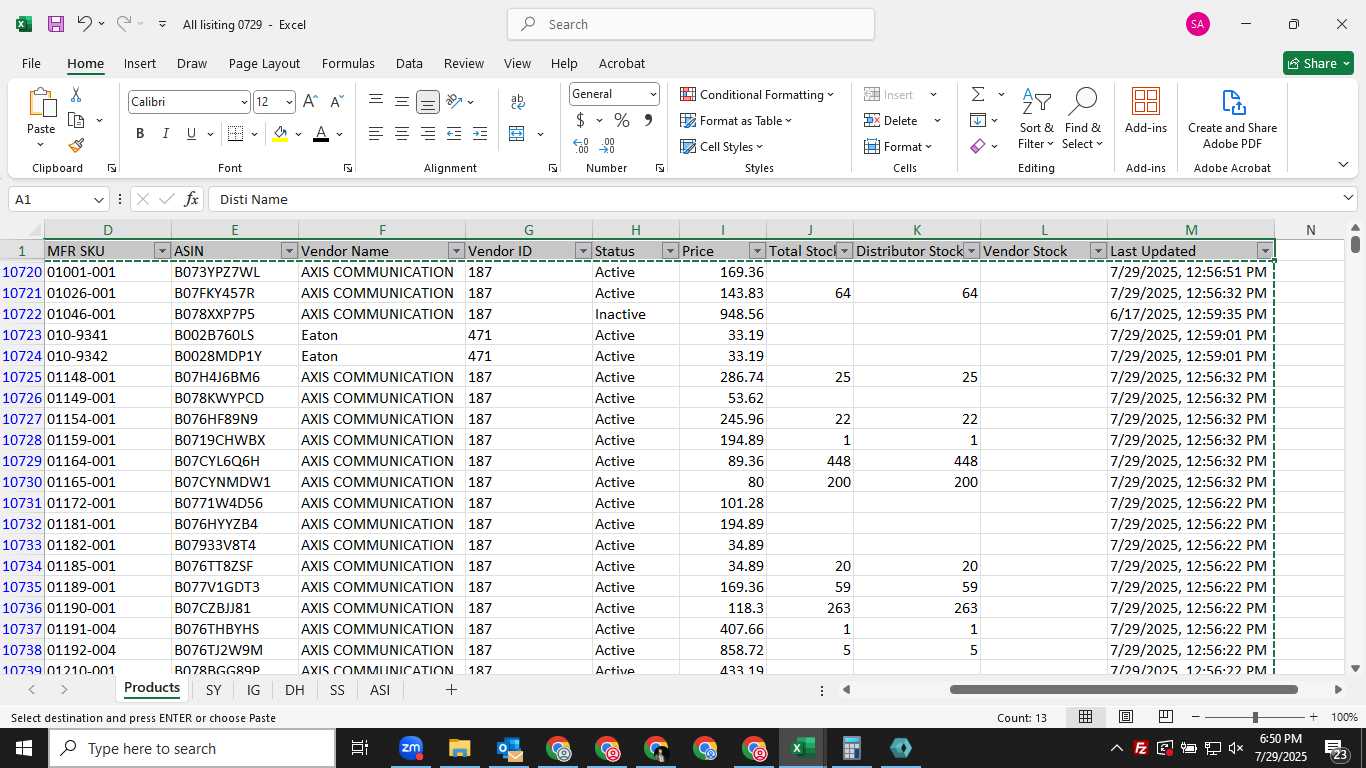Open the File menu
The image size is (1366, 768).
pyautogui.click(x=31, y=63)
